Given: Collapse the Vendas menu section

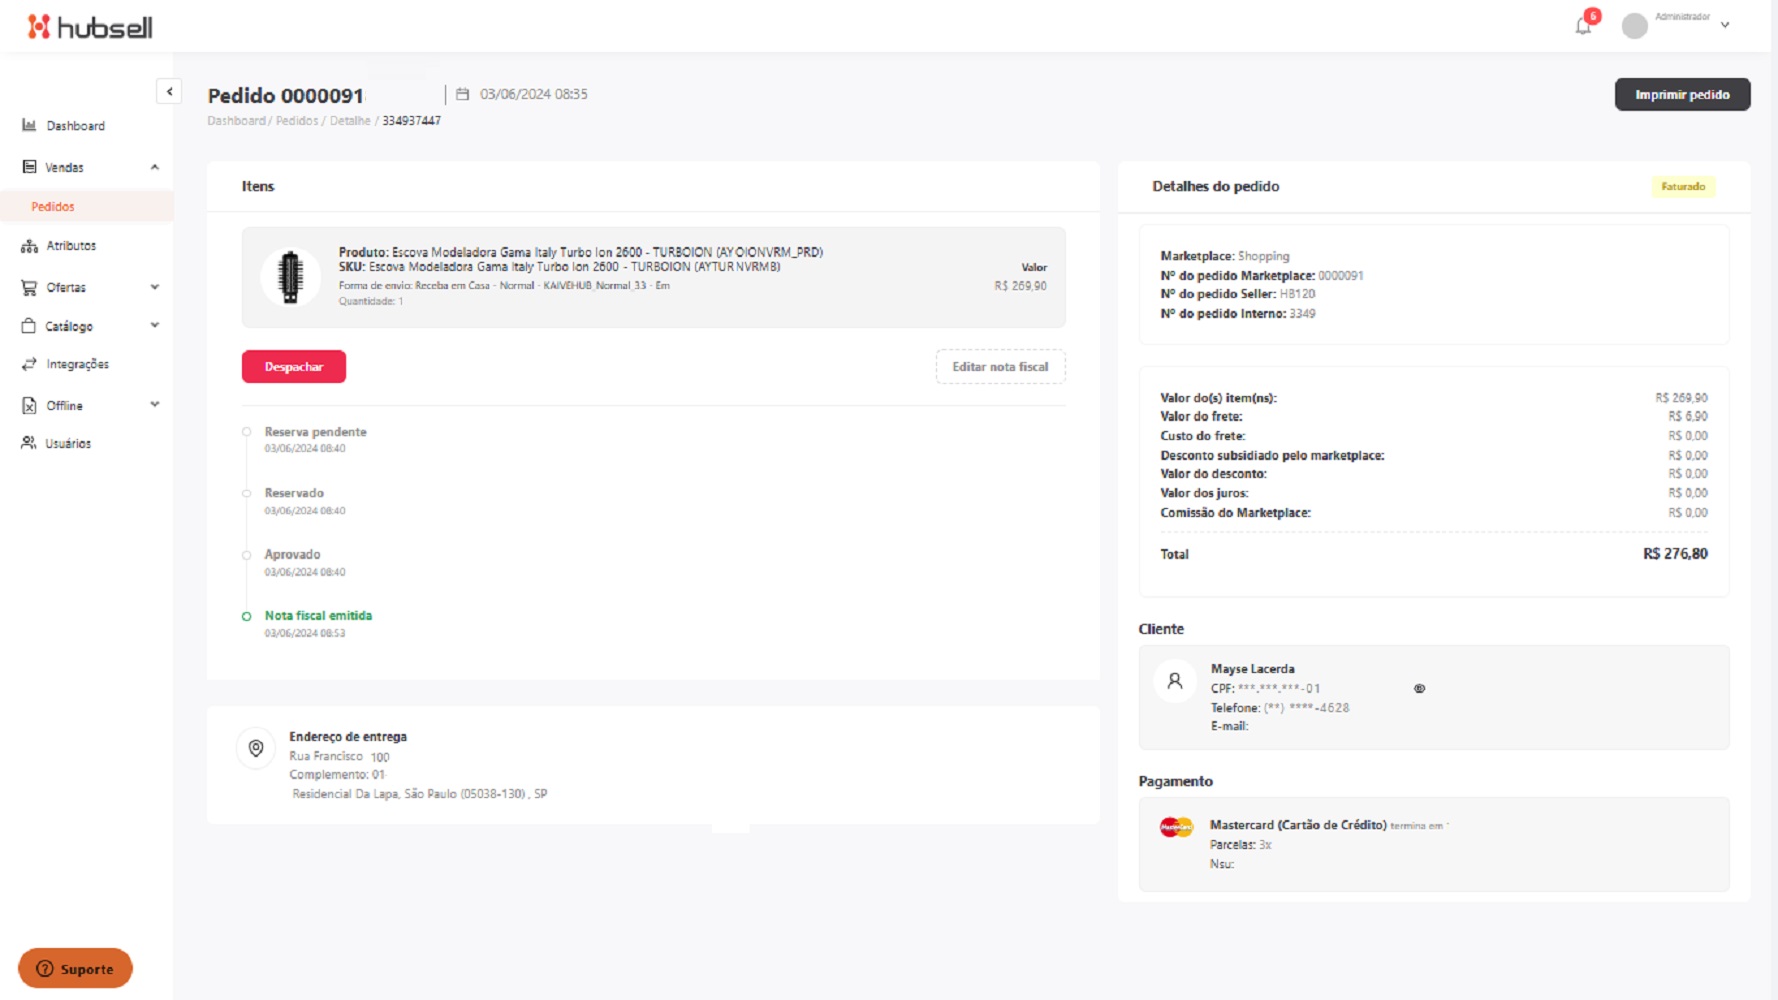Looking at the screenshot, I should [x=155, y=167].
